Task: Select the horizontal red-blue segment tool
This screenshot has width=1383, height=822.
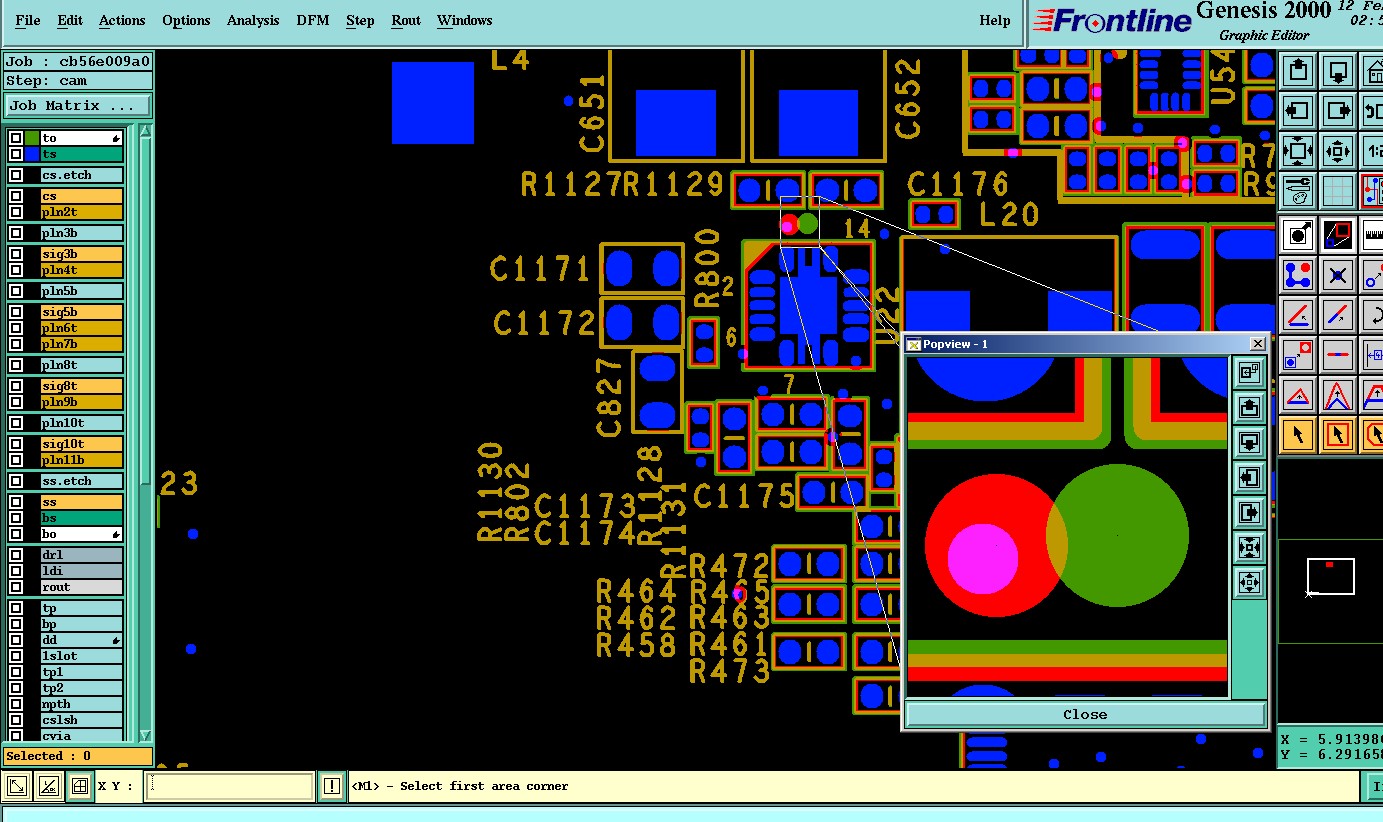Action: point(1338,355)
